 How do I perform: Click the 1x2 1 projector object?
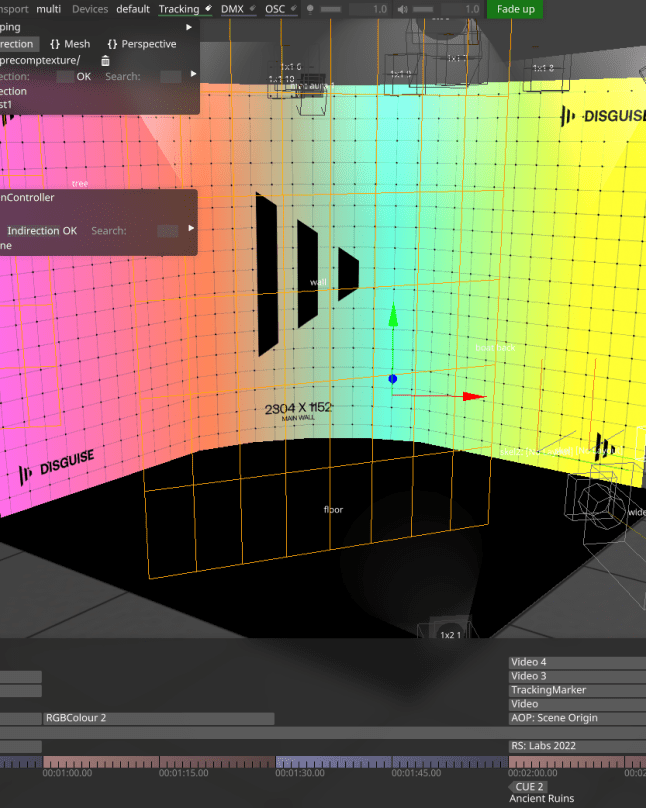450,634
